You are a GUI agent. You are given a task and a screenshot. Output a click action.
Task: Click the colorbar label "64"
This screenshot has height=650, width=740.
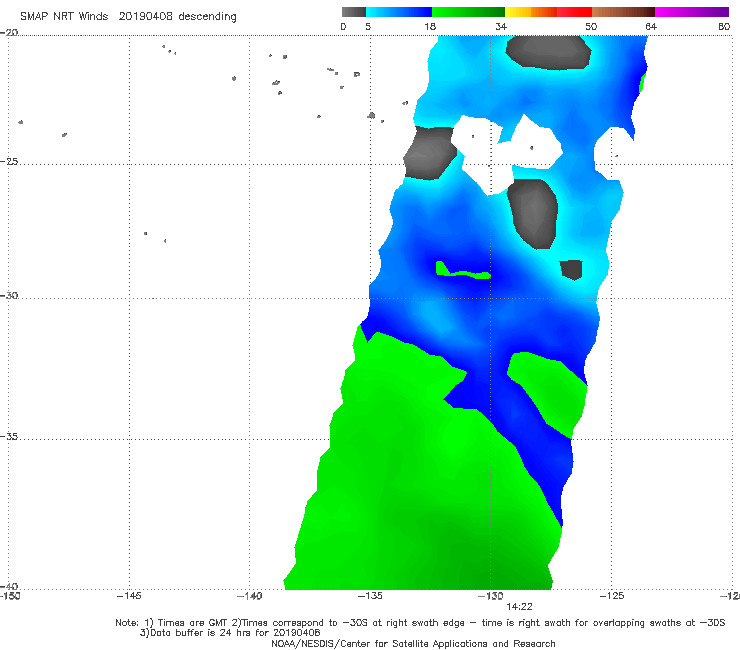pyautogui.click(x=651, y=27)
